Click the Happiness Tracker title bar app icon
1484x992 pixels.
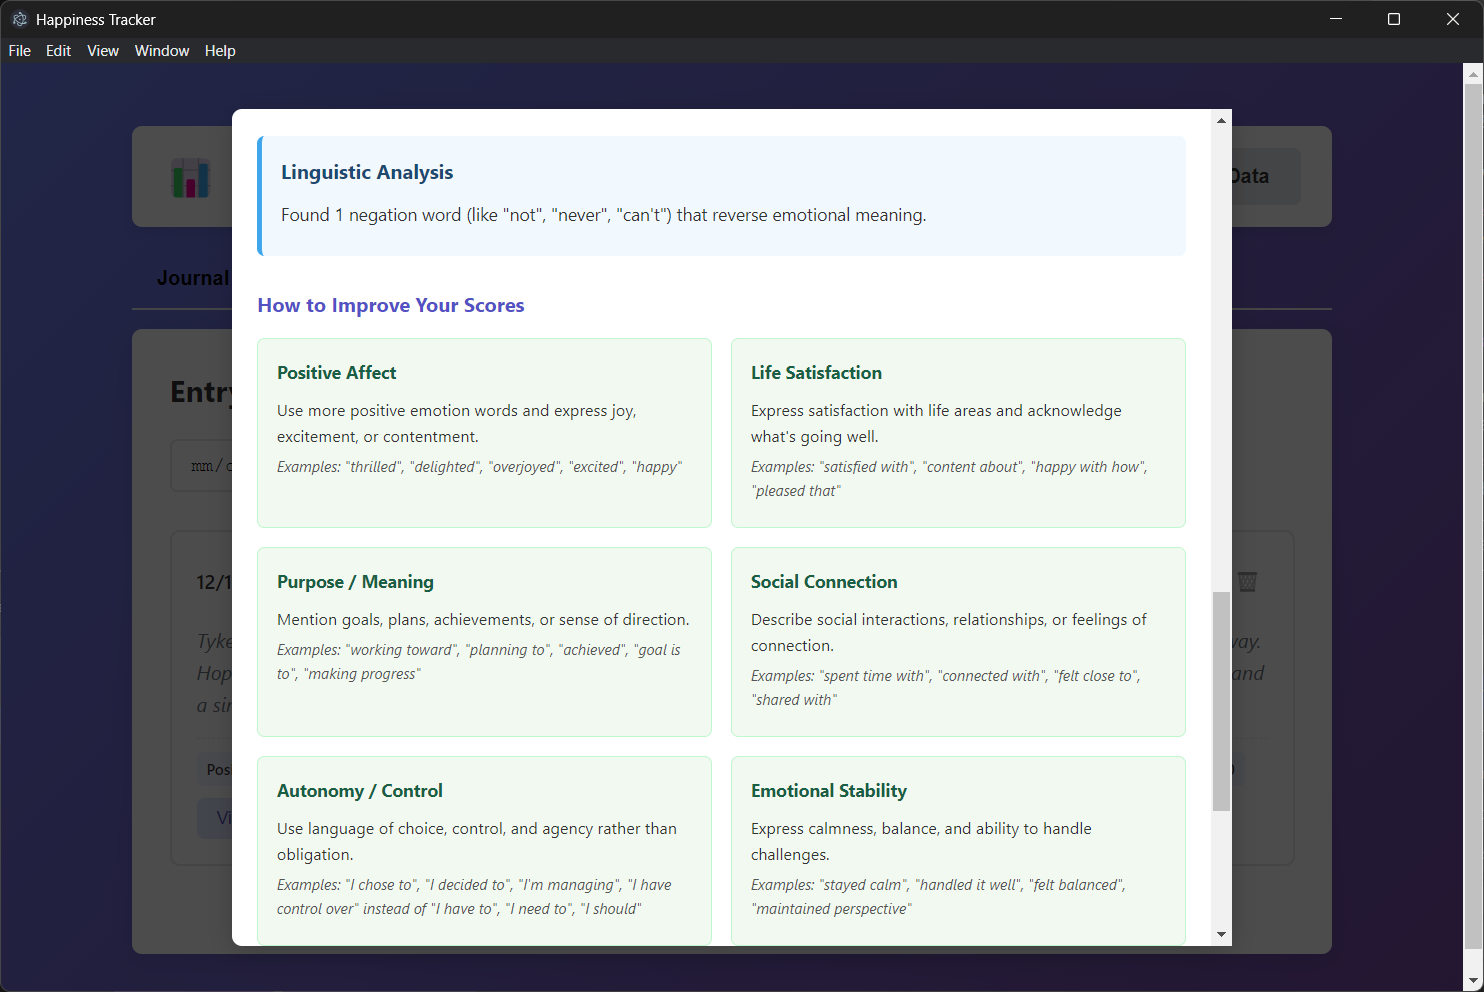19,19
